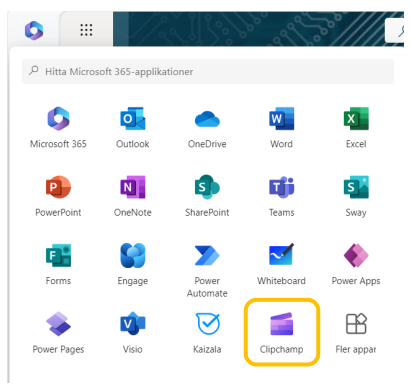Click the Microsoft 365 logo in header
Screen dimensions: 411x387
34,30
